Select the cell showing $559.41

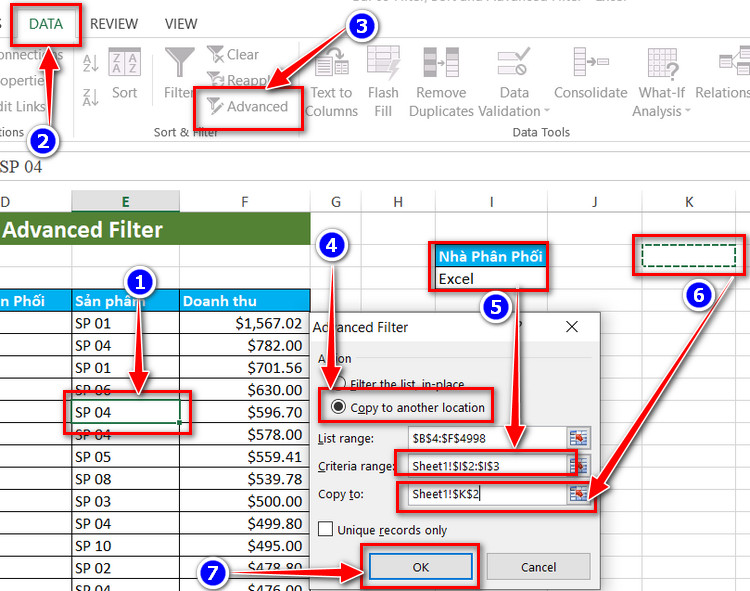click(x=245, y=457)
